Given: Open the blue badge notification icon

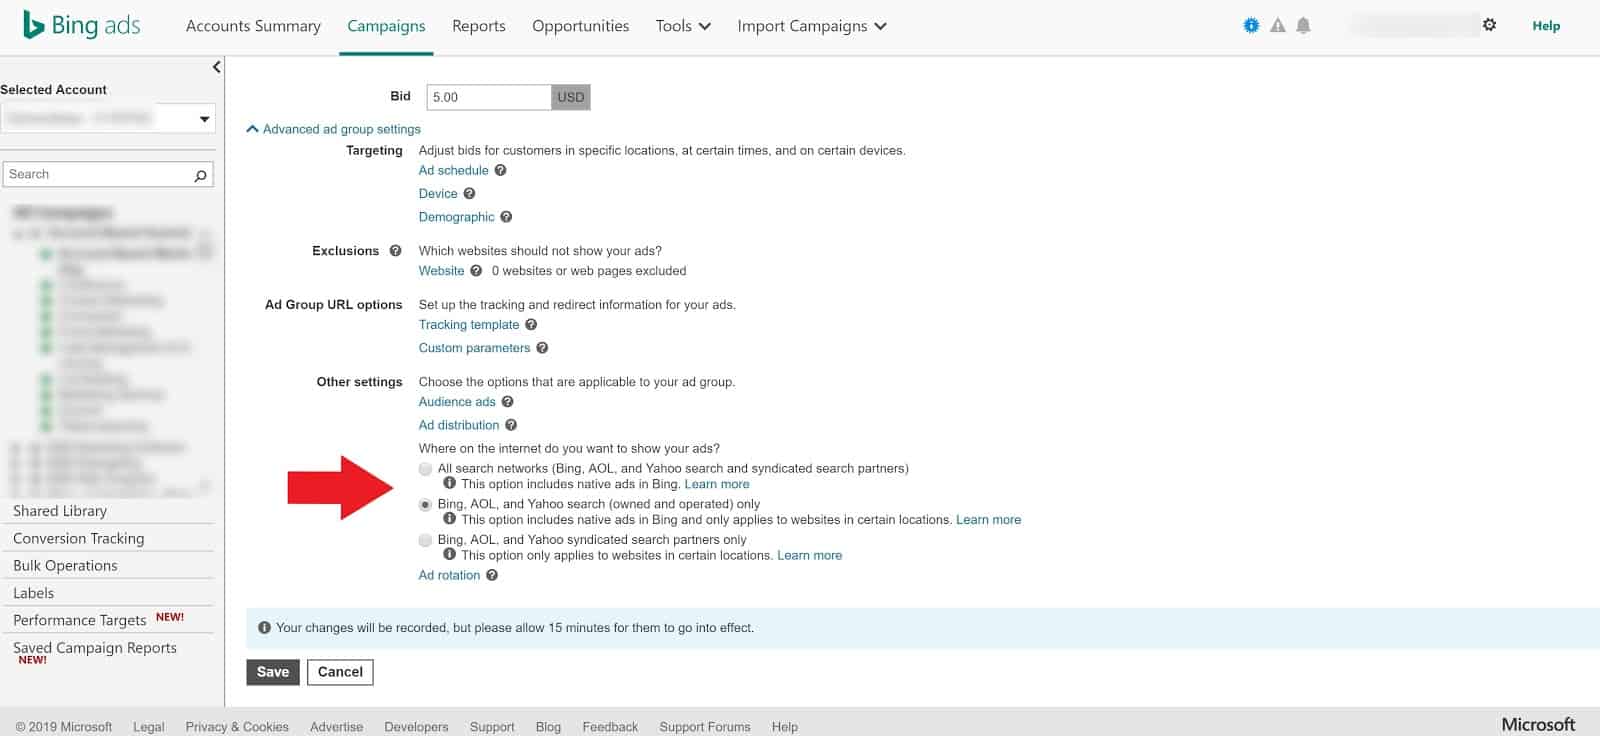Looking at the screenshot, I should coord(1251,26).
